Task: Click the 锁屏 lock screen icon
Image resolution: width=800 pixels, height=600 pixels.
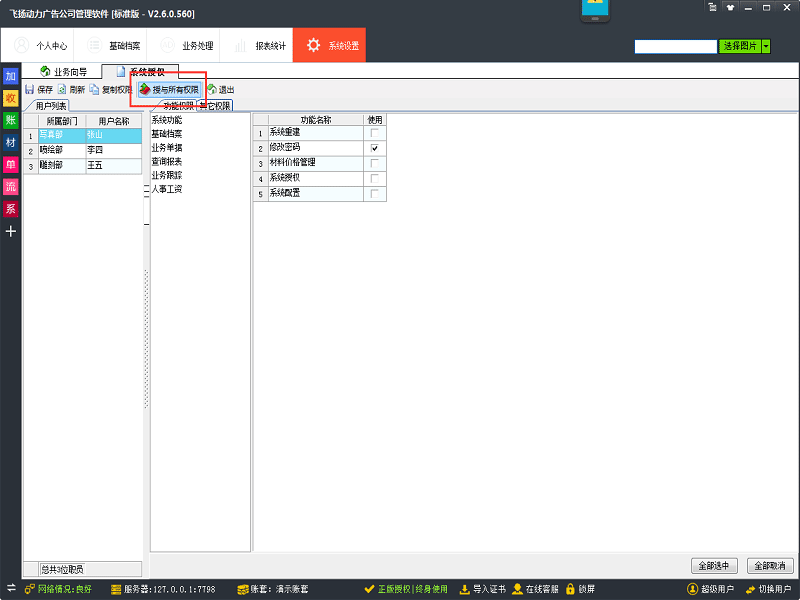Action: pos(570,589)
